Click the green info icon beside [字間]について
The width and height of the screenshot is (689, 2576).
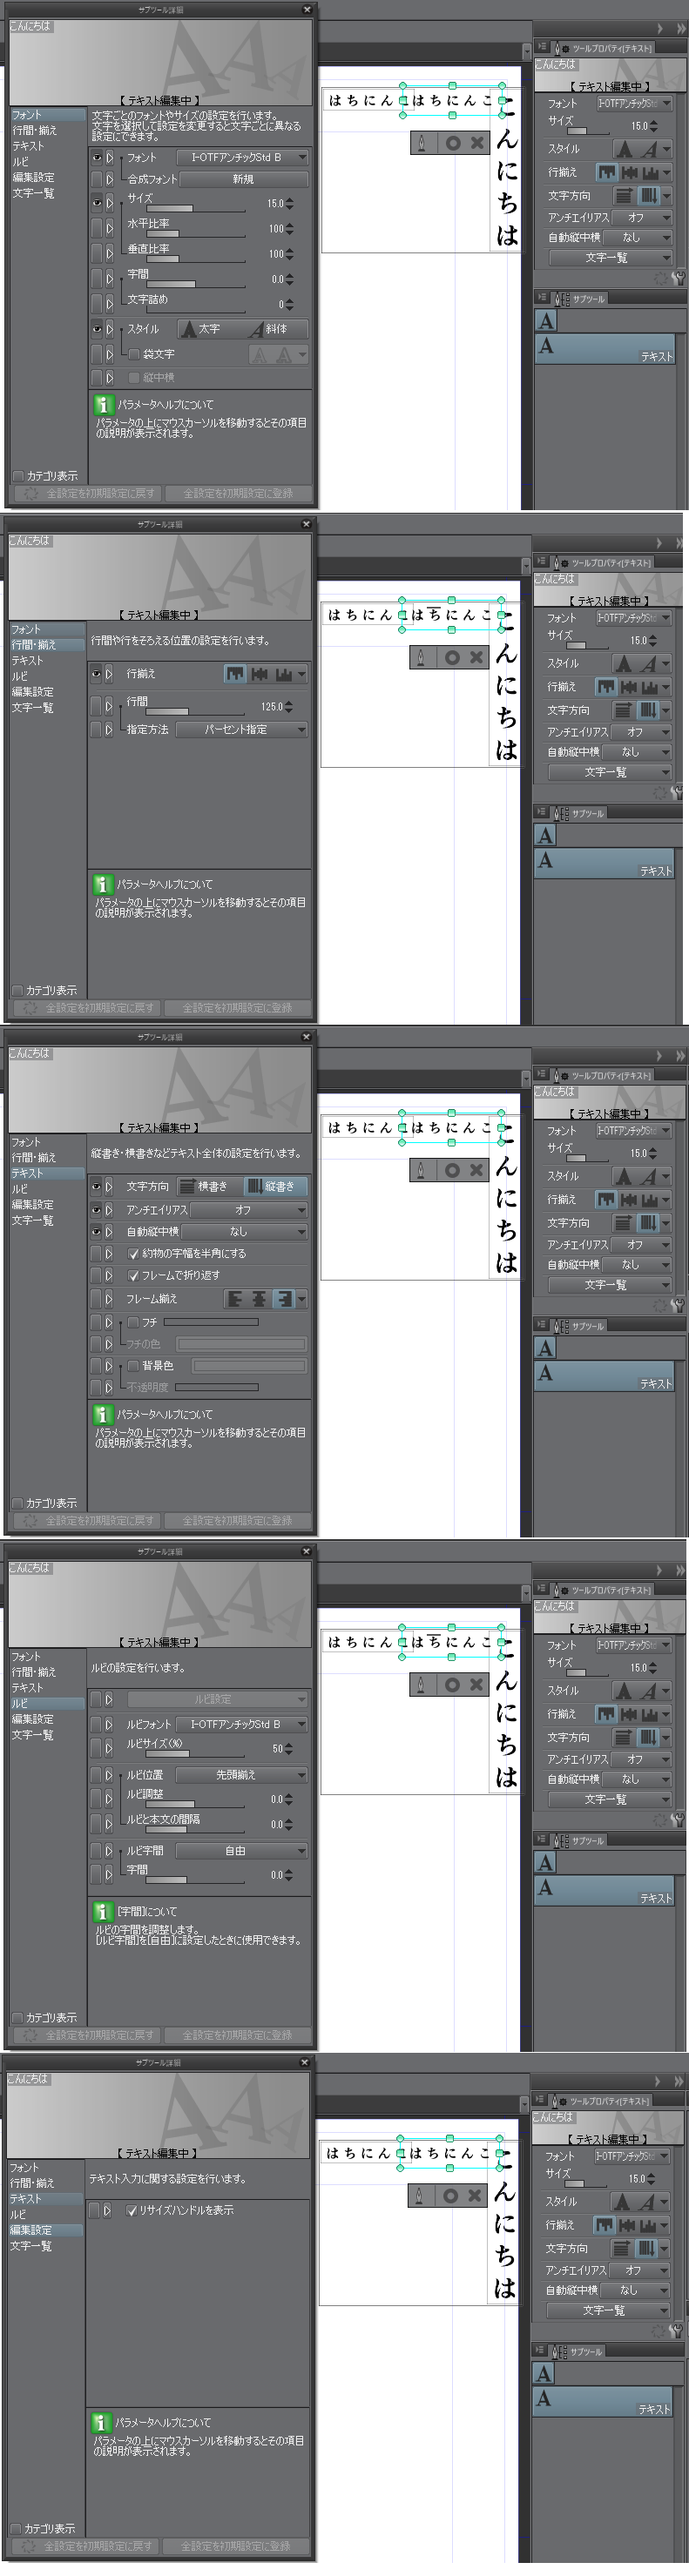[102, 1911]
